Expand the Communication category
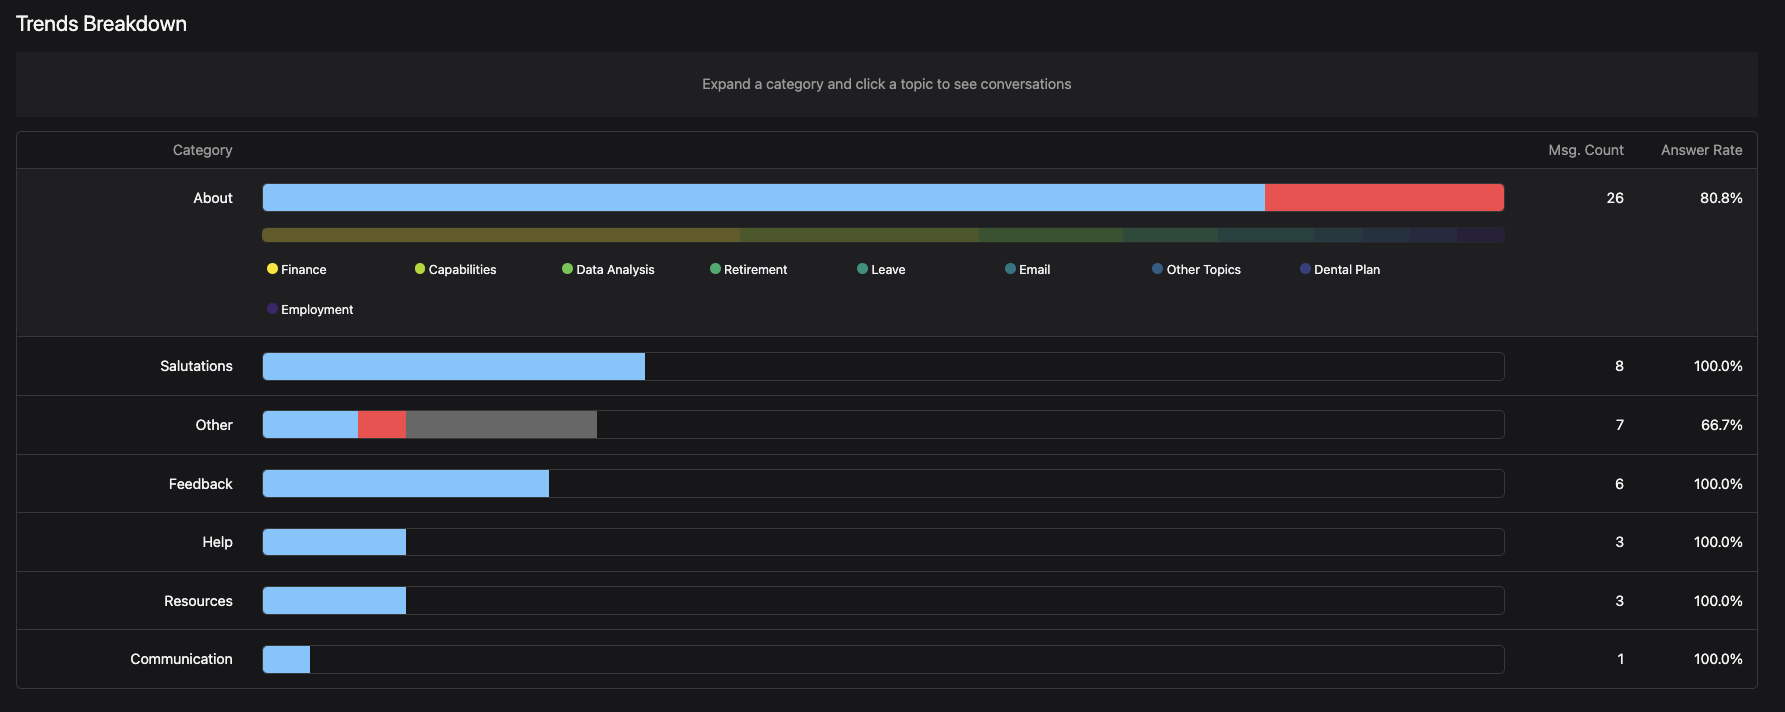 tap(181, 659)
